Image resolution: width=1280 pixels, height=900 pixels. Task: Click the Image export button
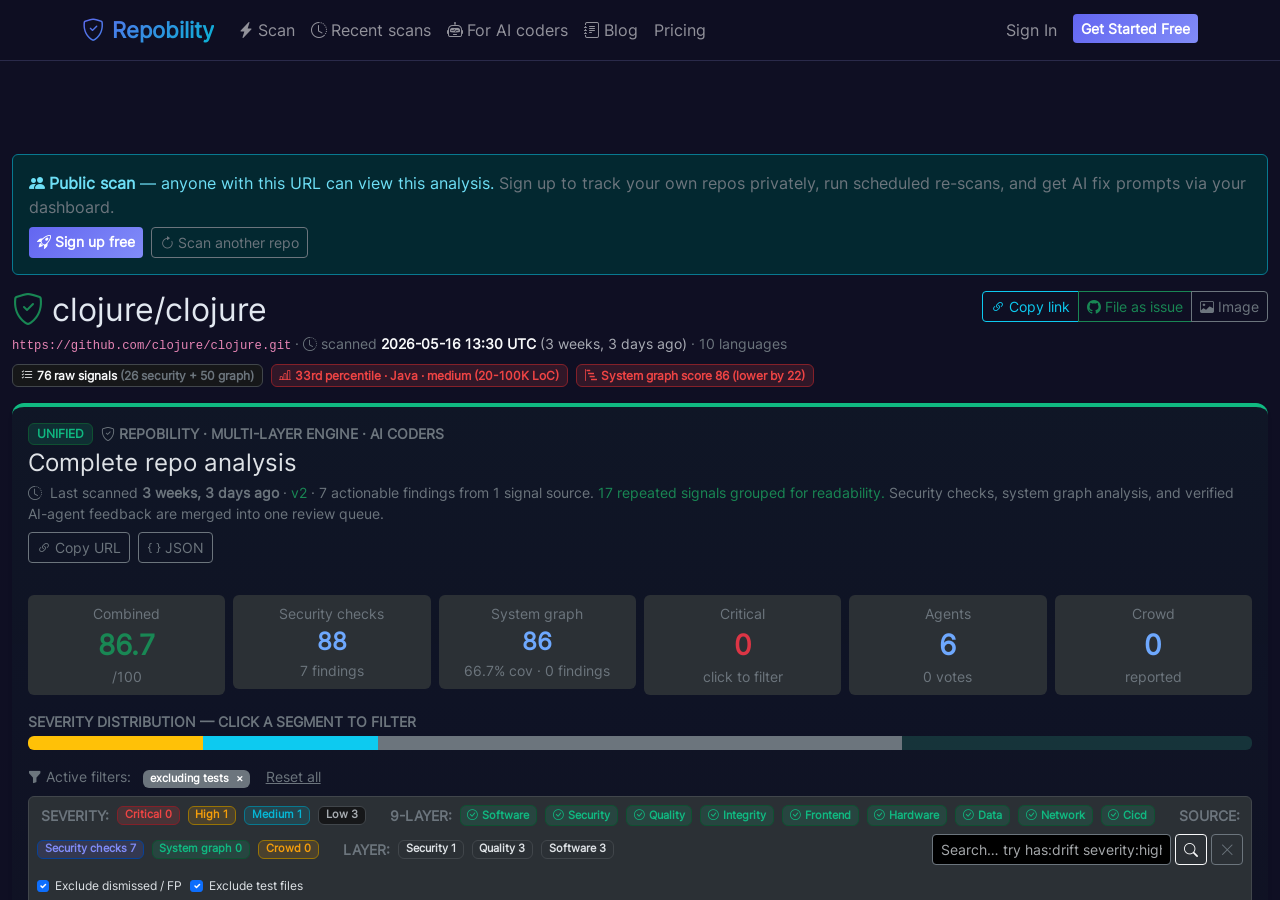click(1229, 307)
